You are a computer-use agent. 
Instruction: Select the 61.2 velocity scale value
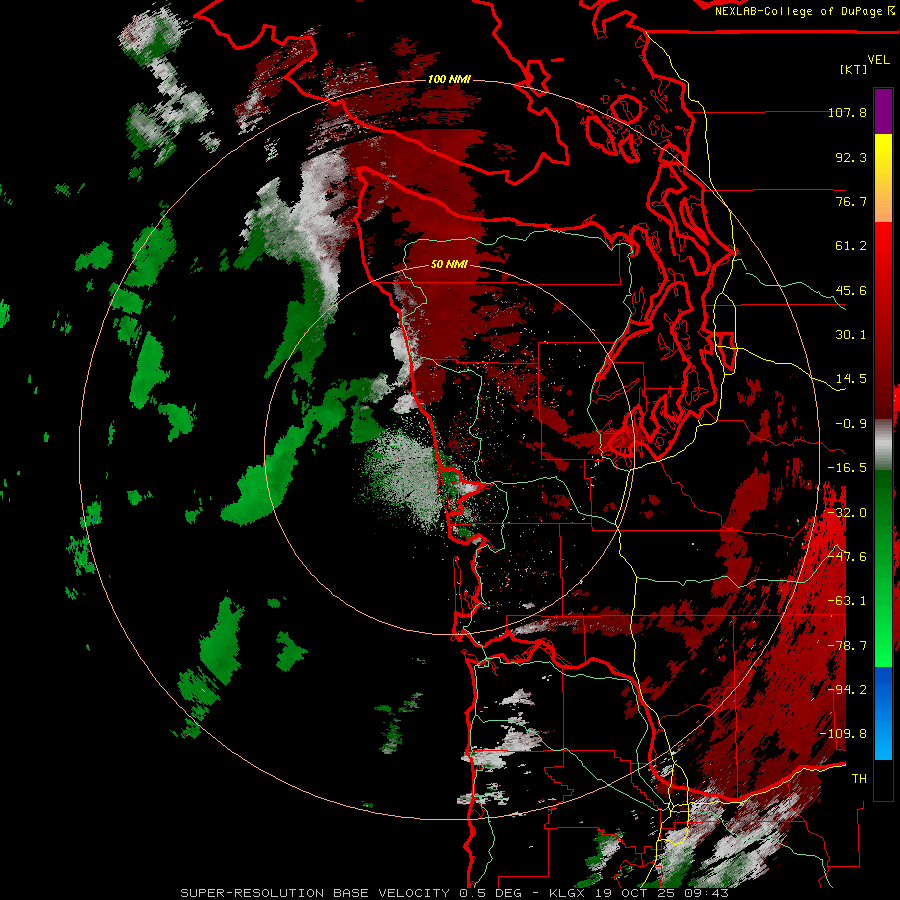851,246
